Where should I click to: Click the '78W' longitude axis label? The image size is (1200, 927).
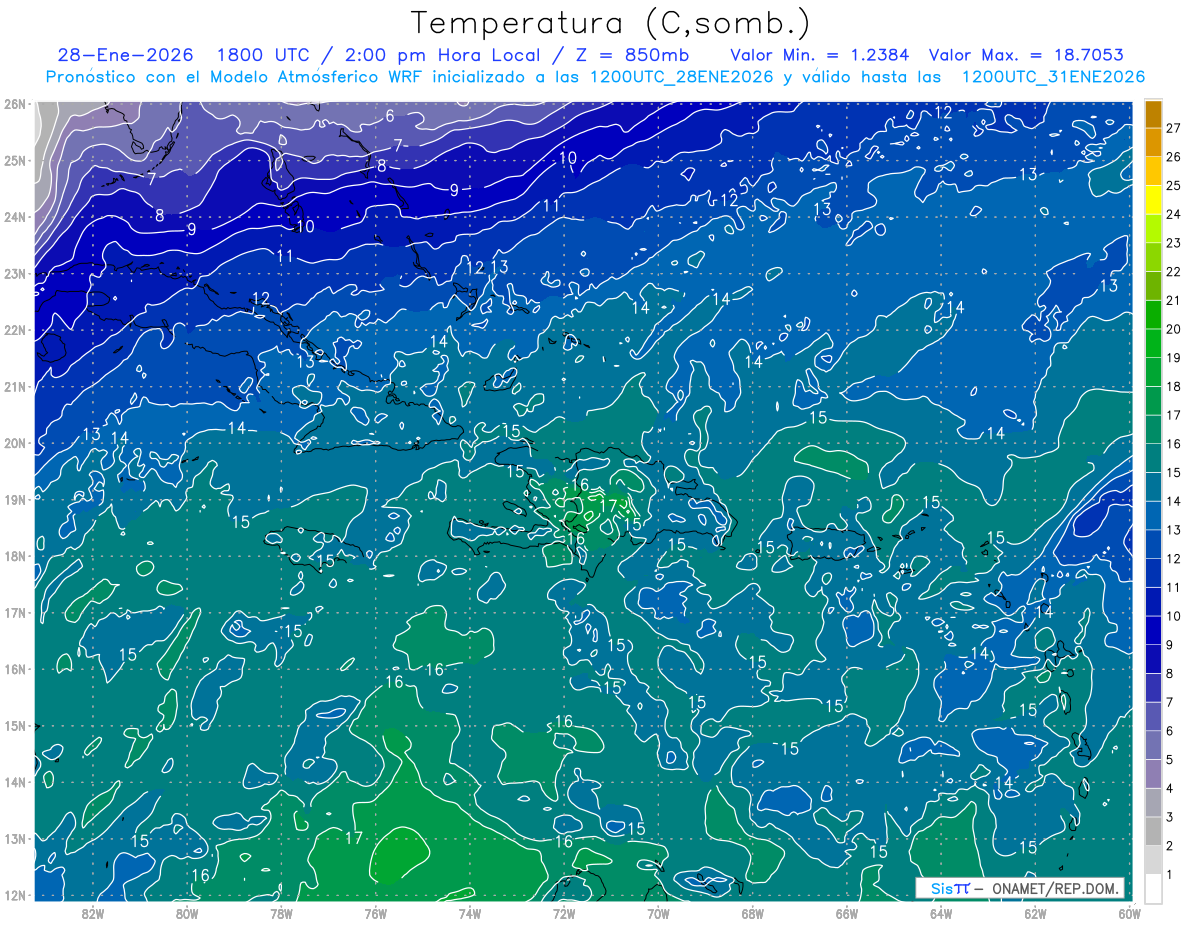(x=281, y=912)
